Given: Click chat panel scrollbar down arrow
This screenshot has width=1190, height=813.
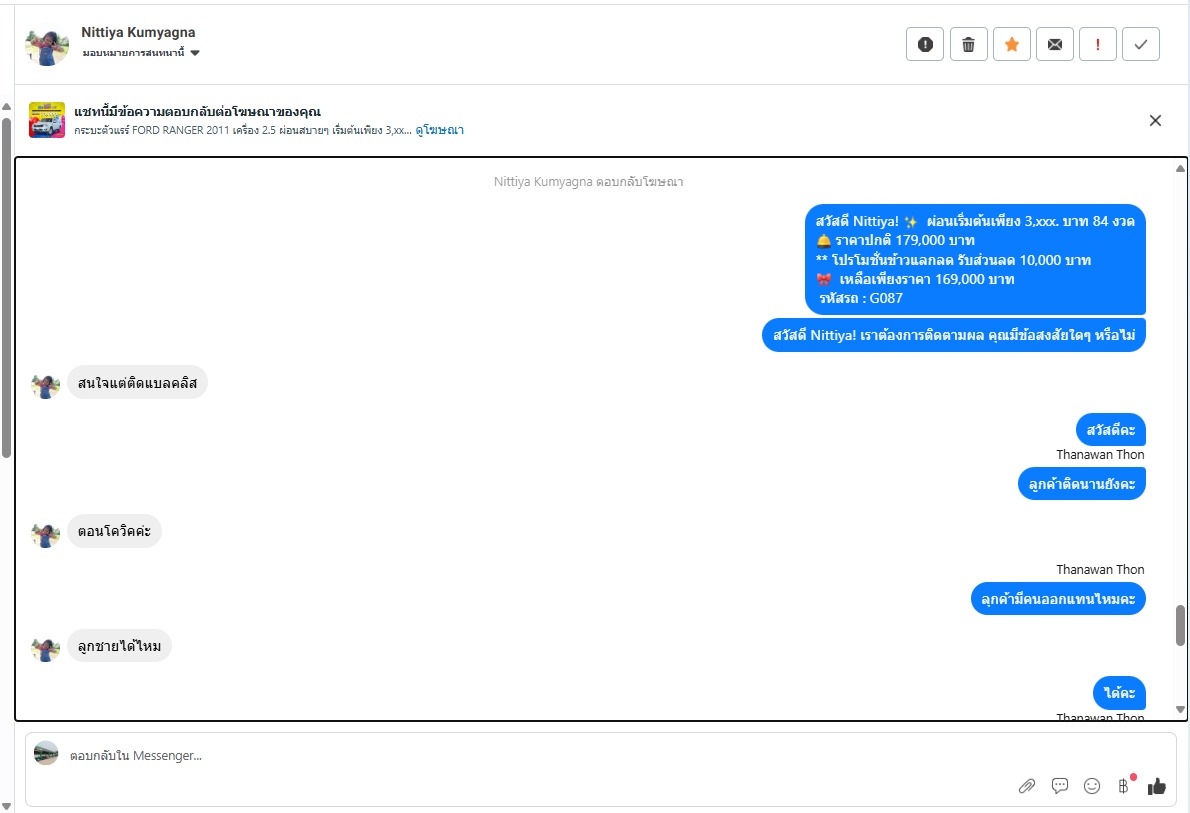Looking at the screenshot, I should [1180, 710].
